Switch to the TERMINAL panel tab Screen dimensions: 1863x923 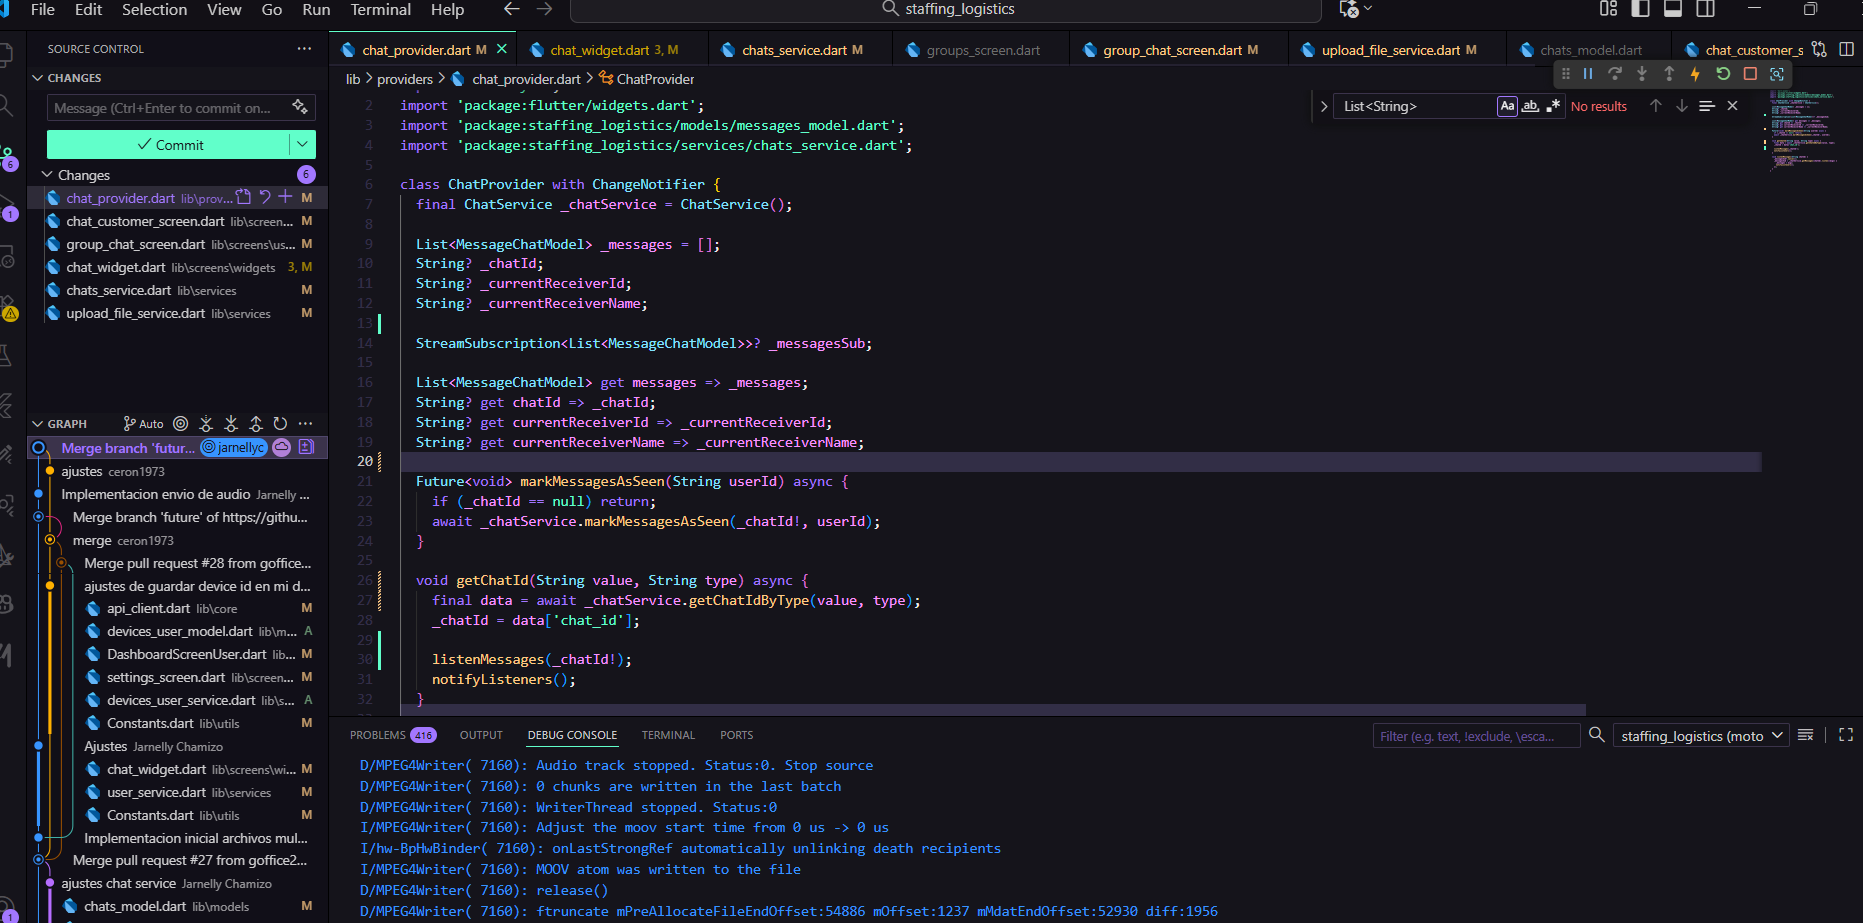[x=668, y=735]
